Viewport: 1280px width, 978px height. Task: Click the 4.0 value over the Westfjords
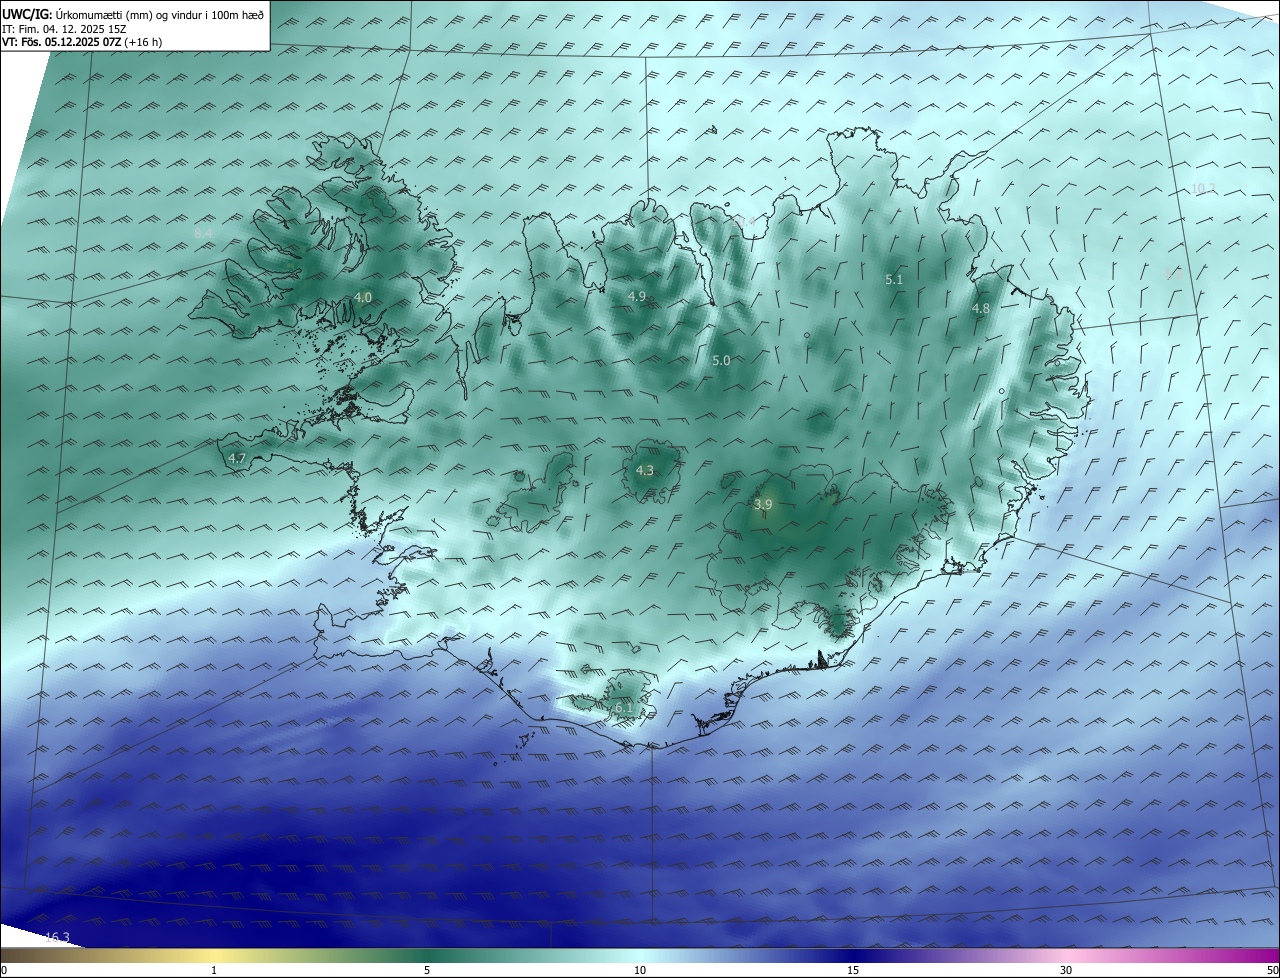click(x=363, y=297)
